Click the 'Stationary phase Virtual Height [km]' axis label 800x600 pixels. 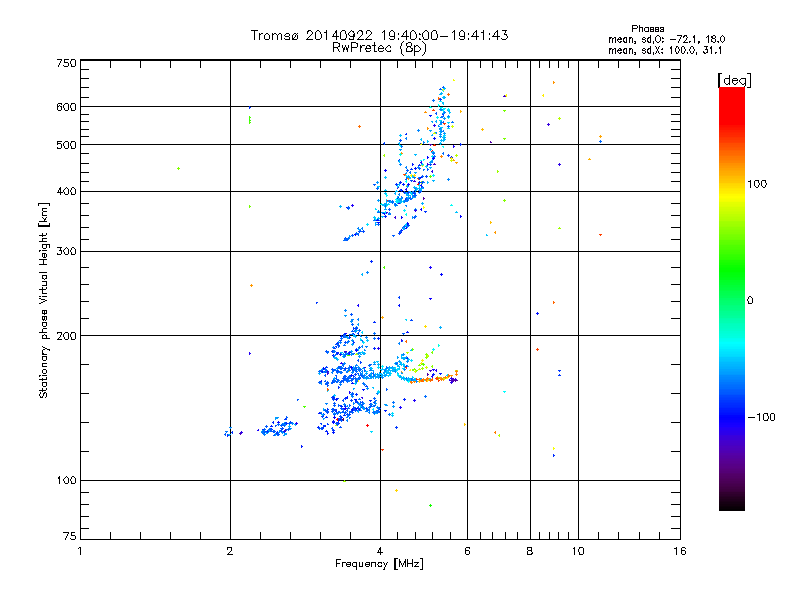pyautogui.click(x=44, y=300)
